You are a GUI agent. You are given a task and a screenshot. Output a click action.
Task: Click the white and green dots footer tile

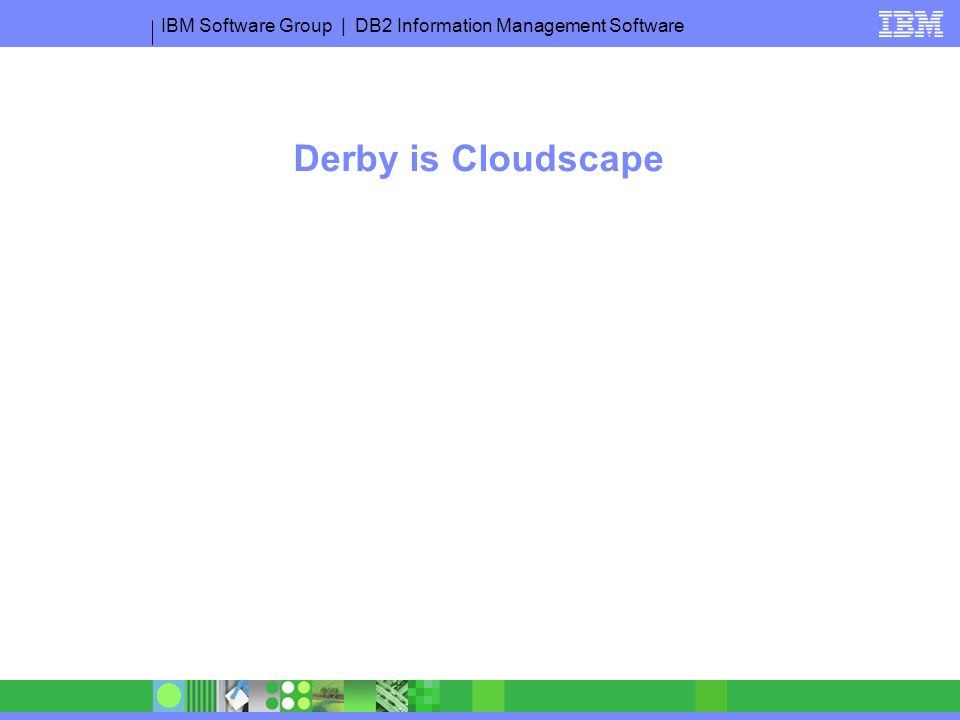click(x=296, y=696)
